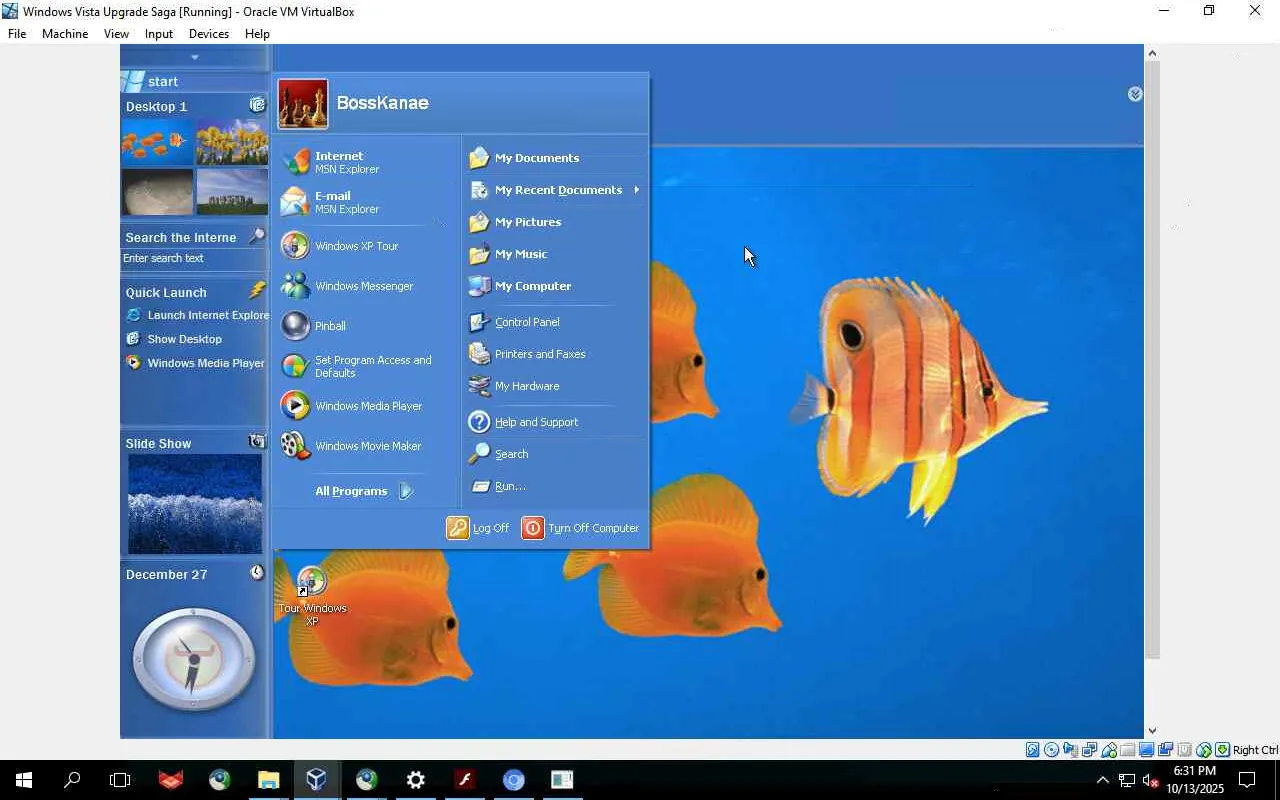Open Internet MSN Explorer from Start menu
Viewport: 1280px width, 800px height.
click(x=365, y=162)
